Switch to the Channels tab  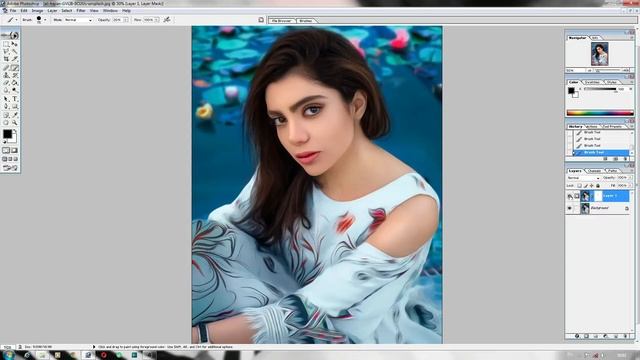(594, 171)
